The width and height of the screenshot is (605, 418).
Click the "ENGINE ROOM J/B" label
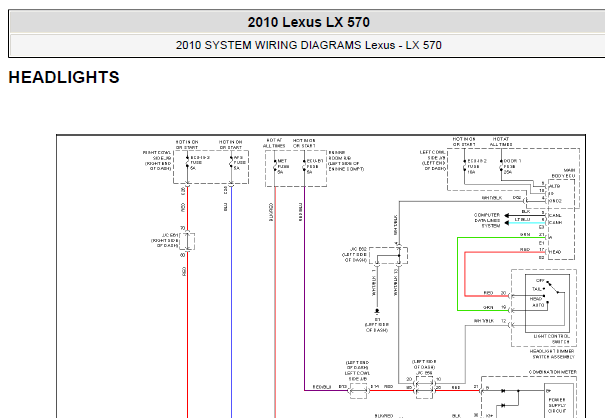tap(340, 156)
